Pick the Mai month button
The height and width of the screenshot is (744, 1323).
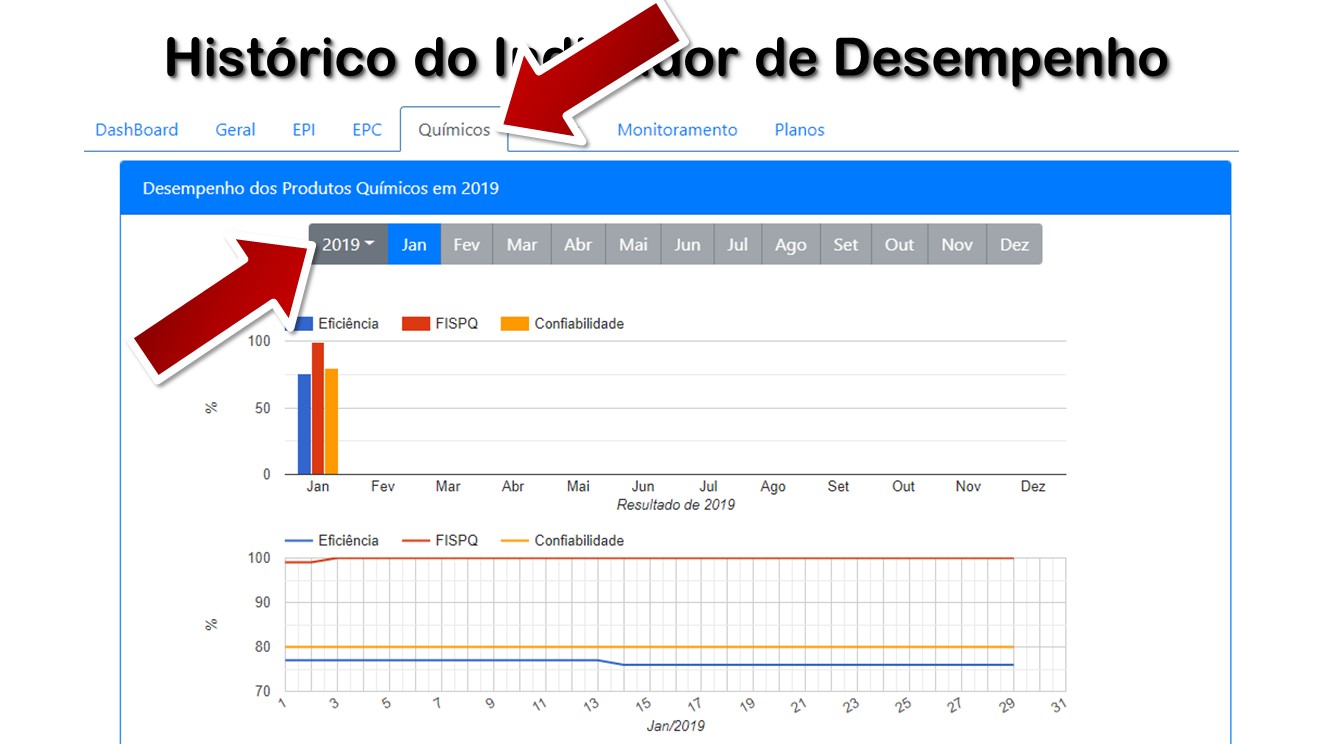[633, 244]
